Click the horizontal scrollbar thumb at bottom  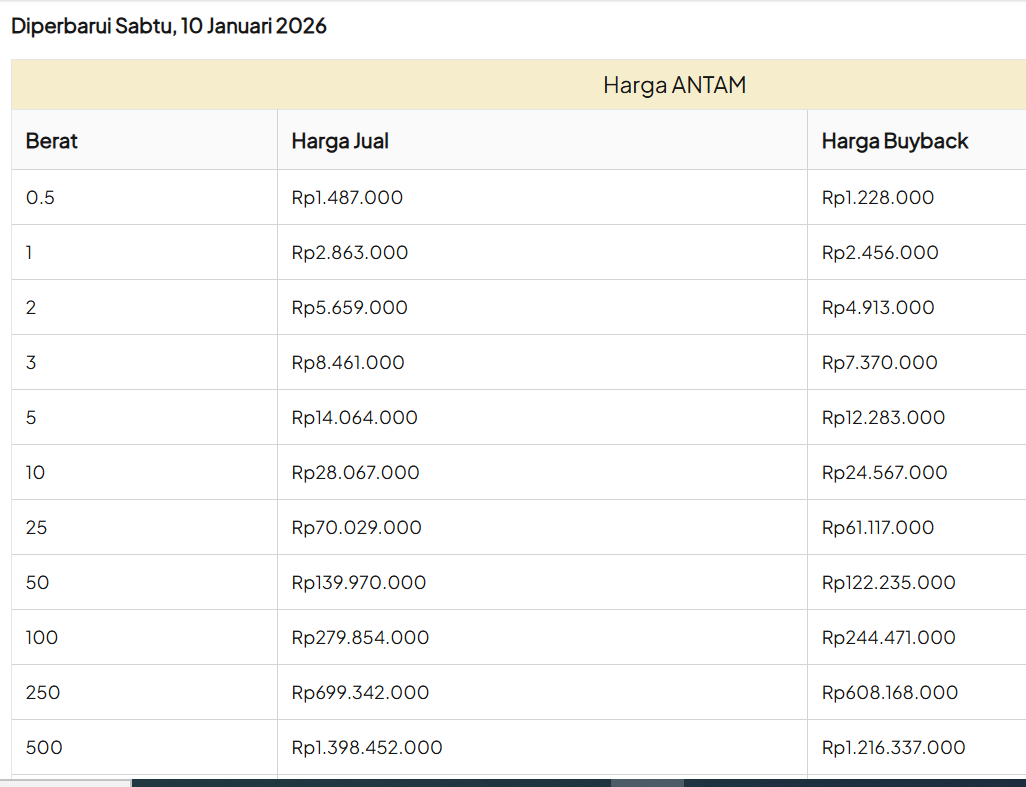pos(647,782)
